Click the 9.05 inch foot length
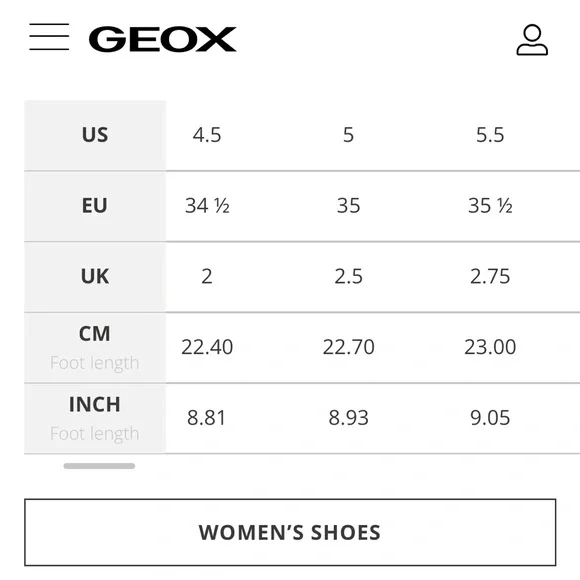The image size is (580, 580). (490, 418)
